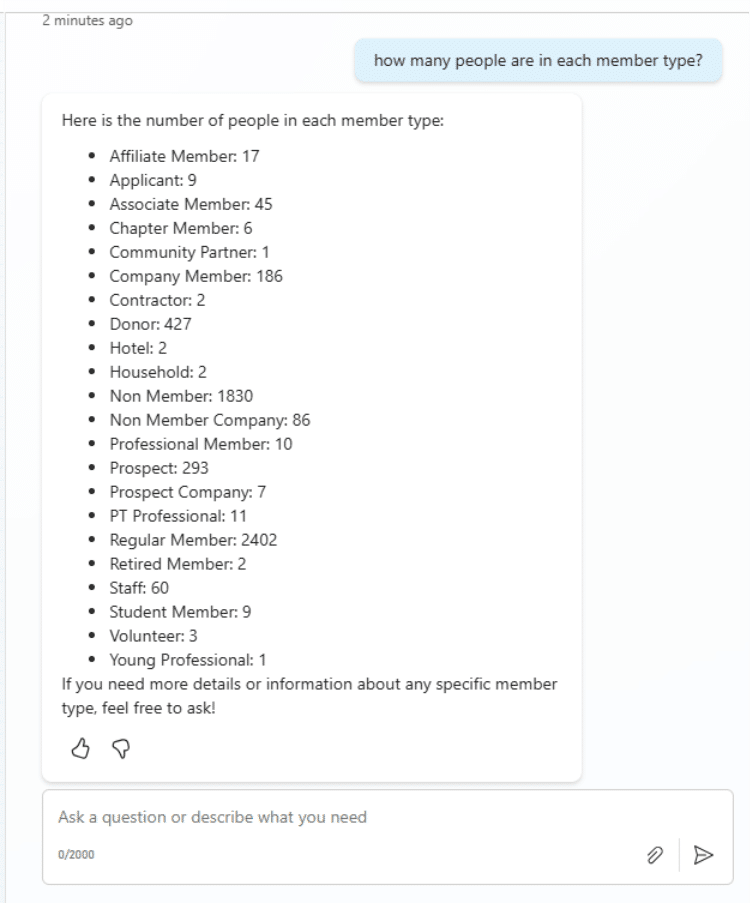Image resolution: width=750 pixels, height=903 pixels.
Task: Click the thumbs down feedback icon
Action: pyautogui.click(x=120, y=748)
